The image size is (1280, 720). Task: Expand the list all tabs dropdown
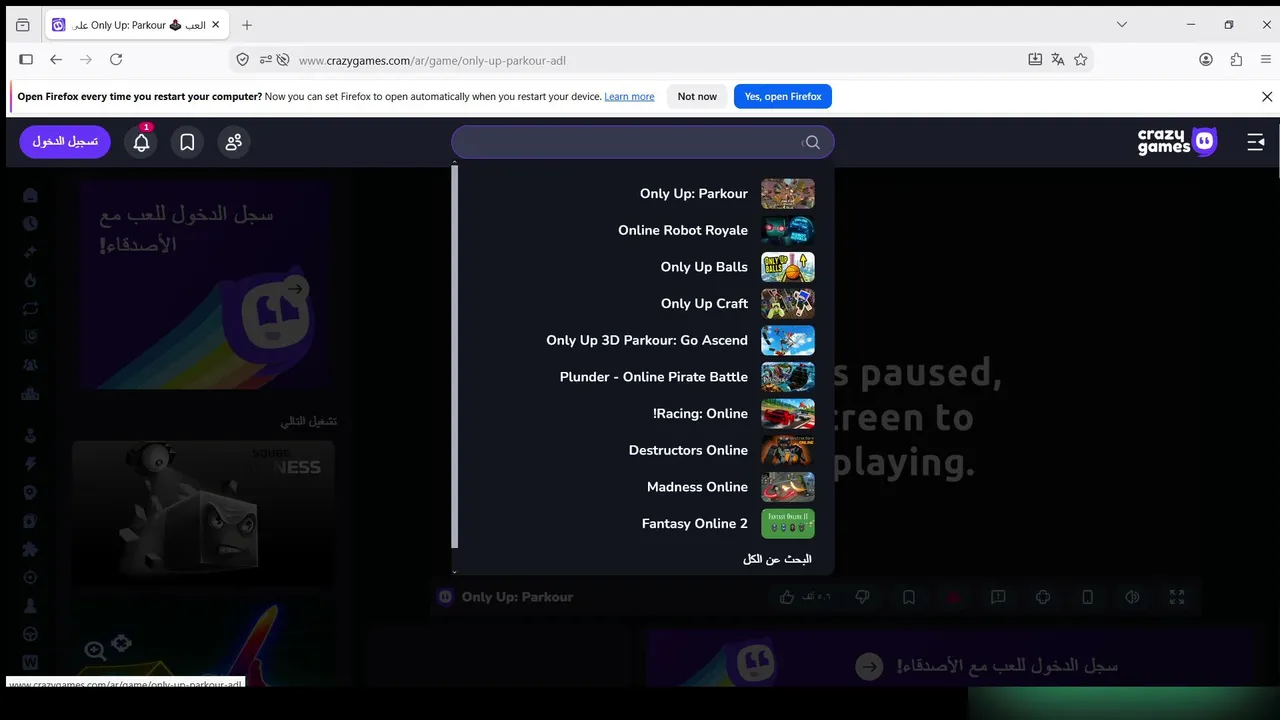tap(1122, 25)
